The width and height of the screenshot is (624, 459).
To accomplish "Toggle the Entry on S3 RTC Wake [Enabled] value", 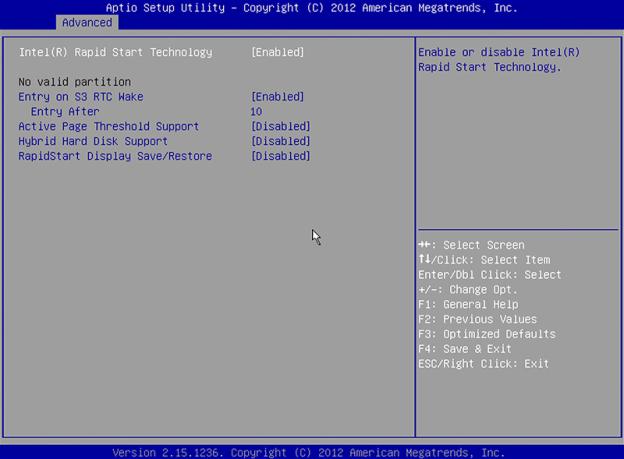I will click(278, 97).
